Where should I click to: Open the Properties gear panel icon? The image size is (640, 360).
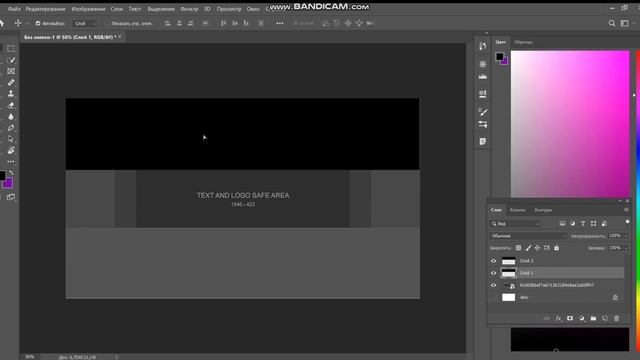coord(483,64)
